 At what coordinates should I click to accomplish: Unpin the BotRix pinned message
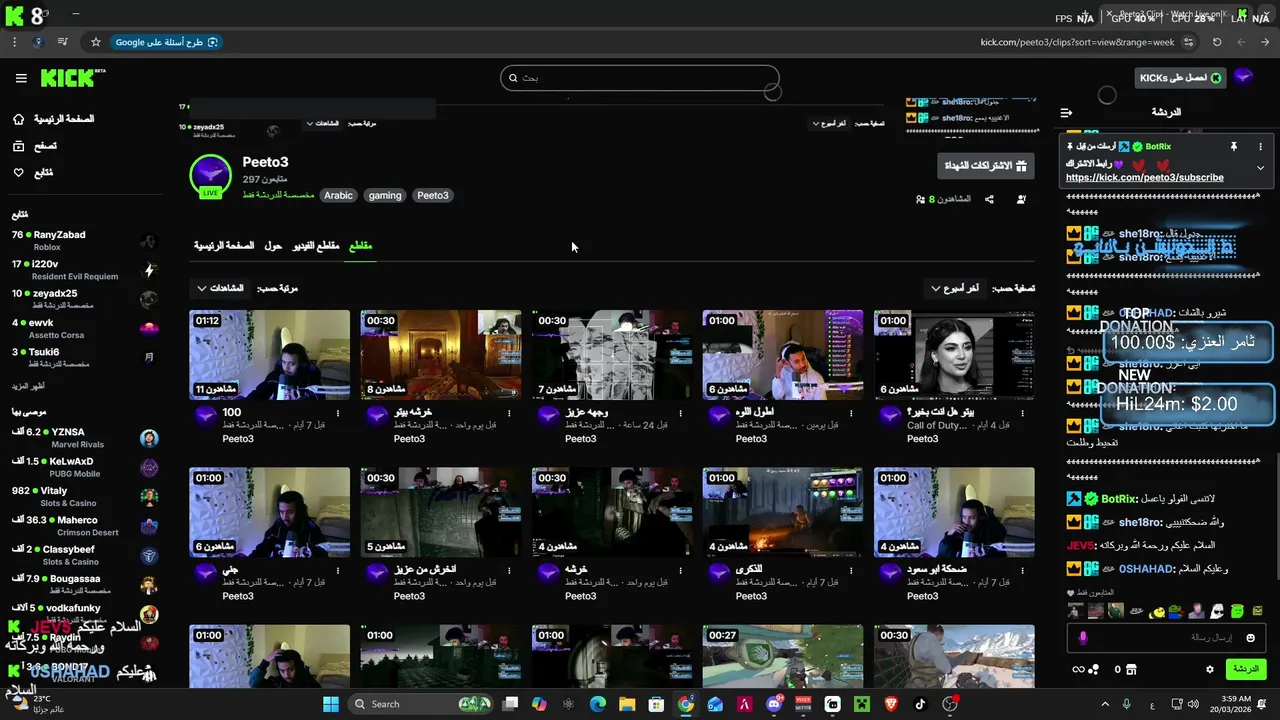click(x=1234, y=146)
